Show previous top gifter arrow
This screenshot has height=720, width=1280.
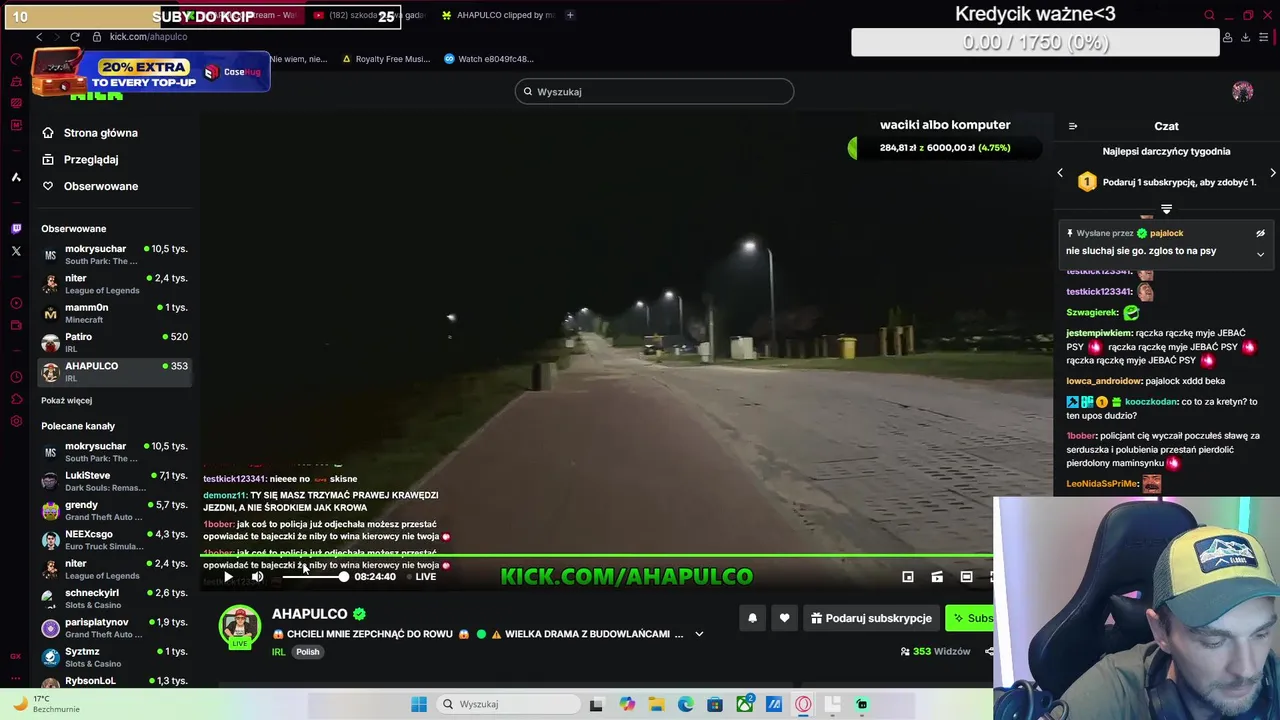pos(1060,173)
